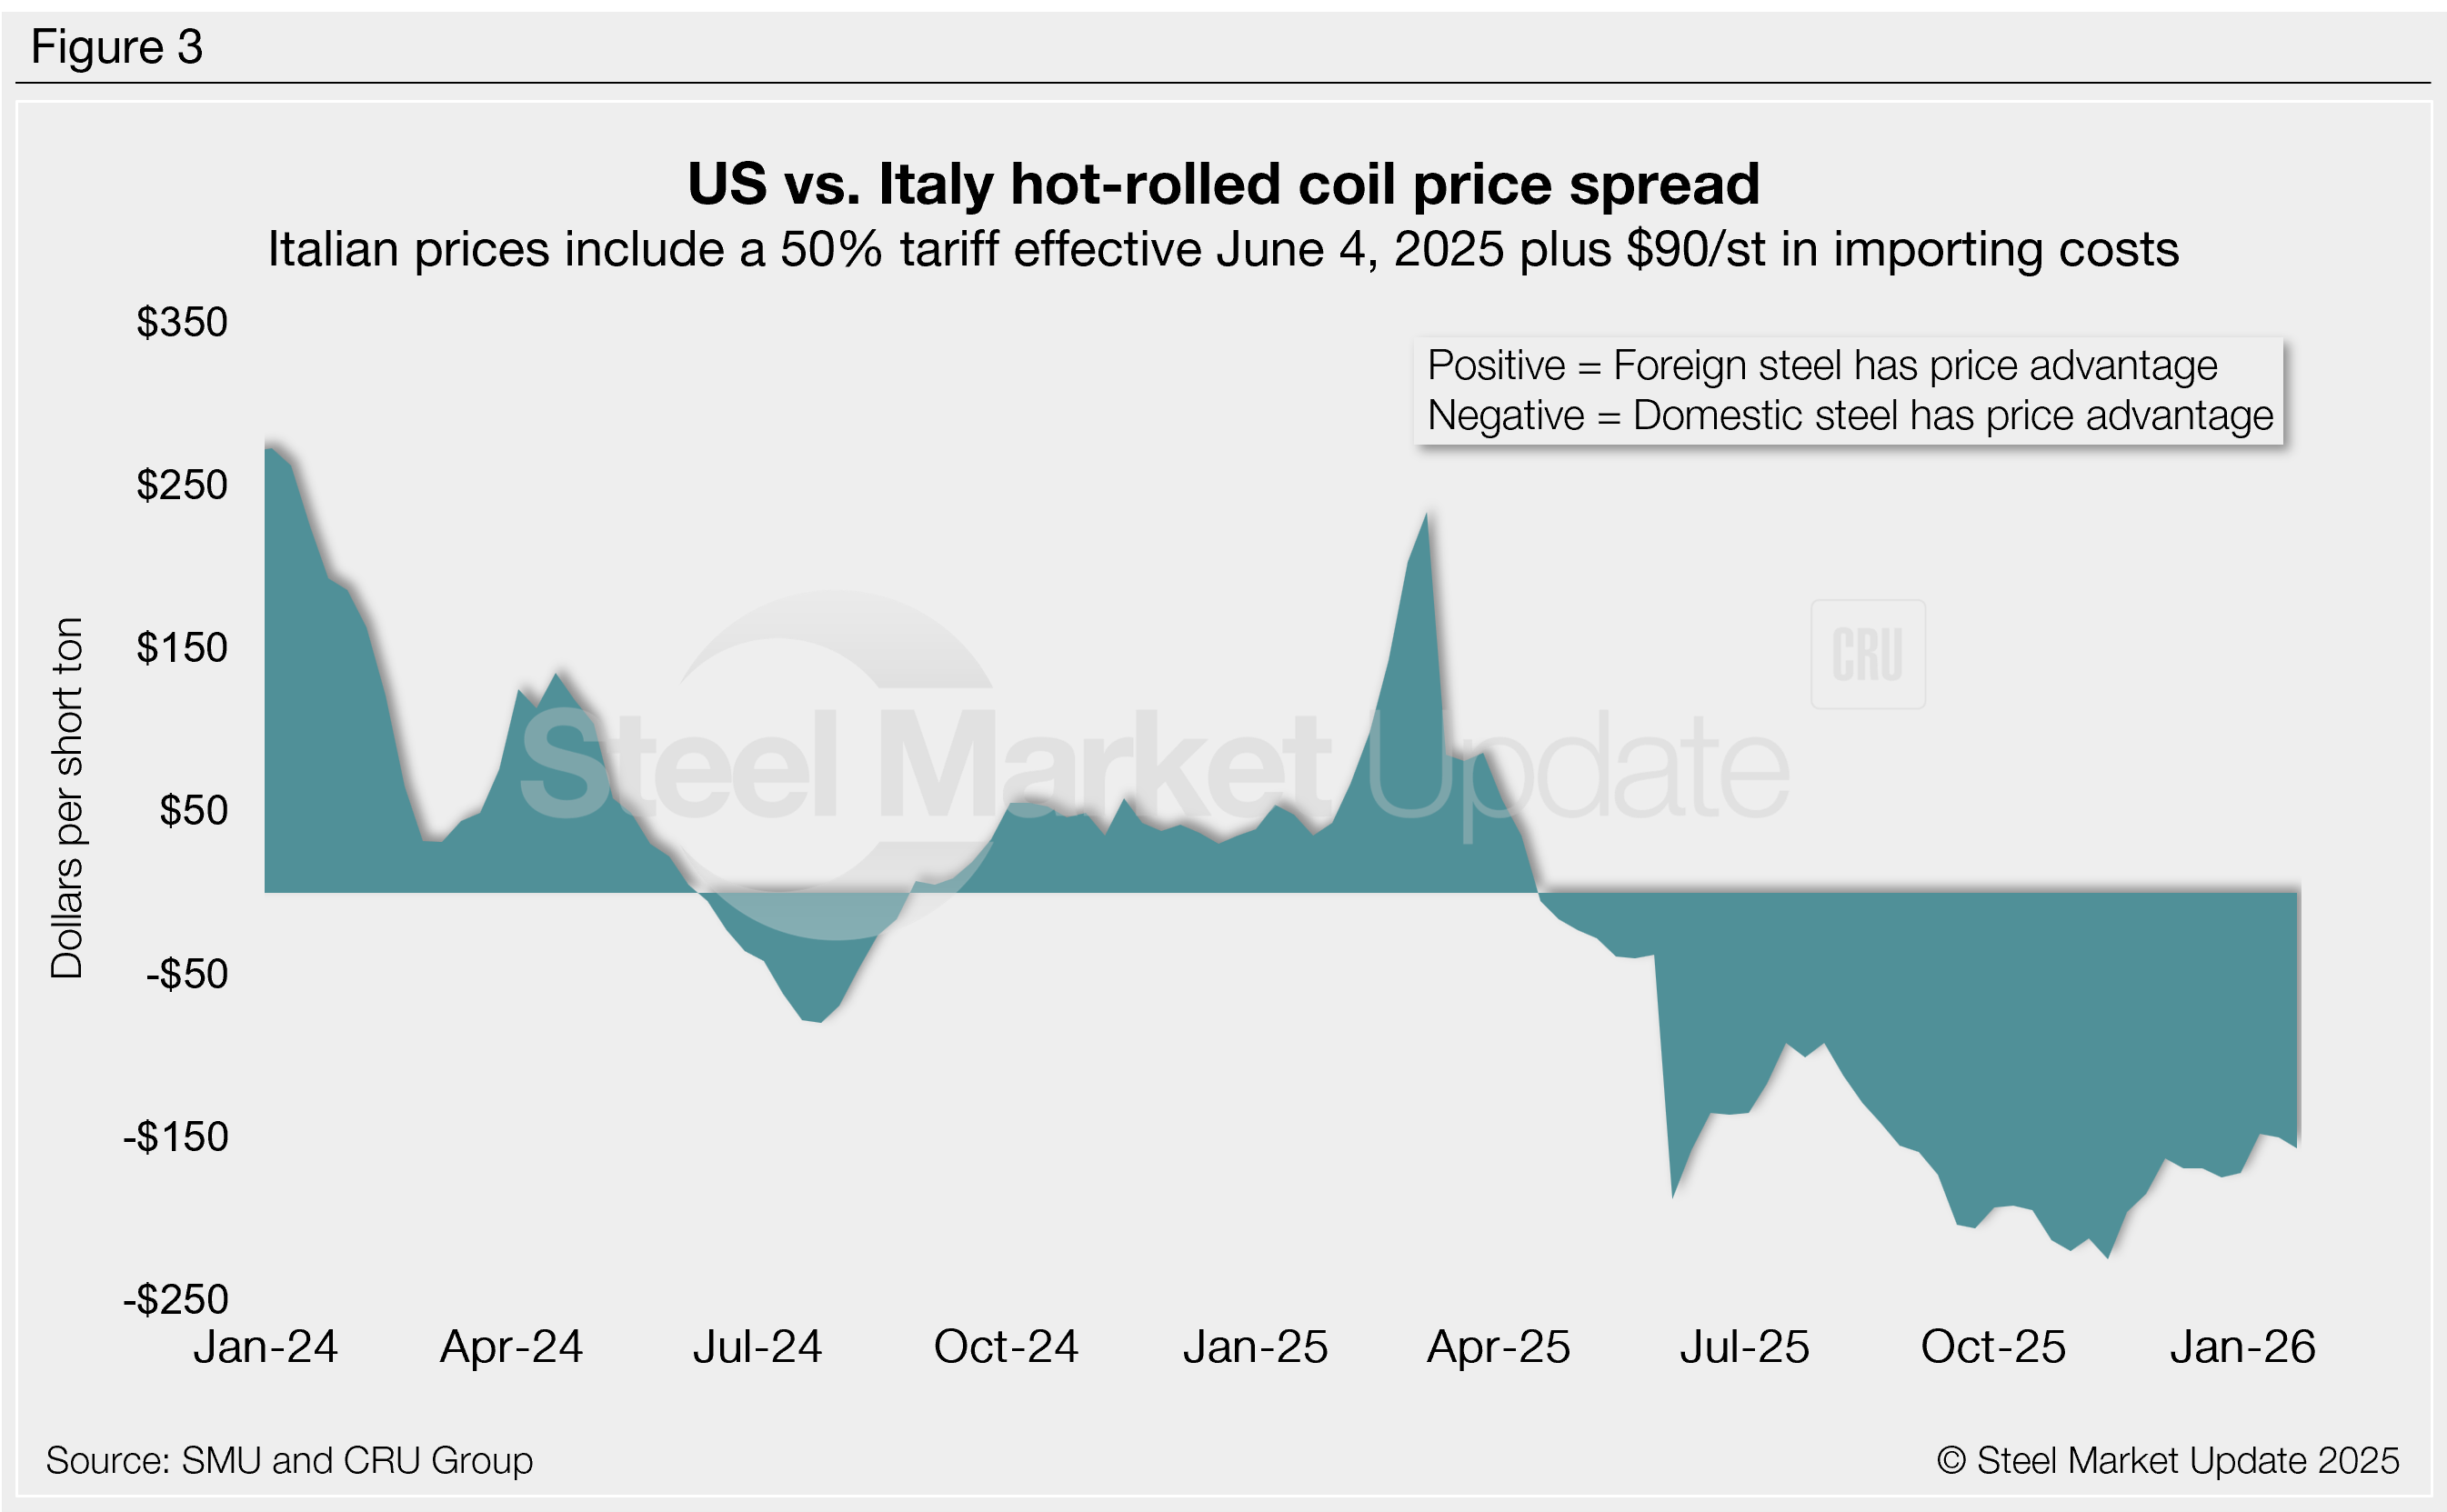
Task: Click the "Positive = Foreign steel" legend line
Action: pyautogui.click(x=1821, y=365)
